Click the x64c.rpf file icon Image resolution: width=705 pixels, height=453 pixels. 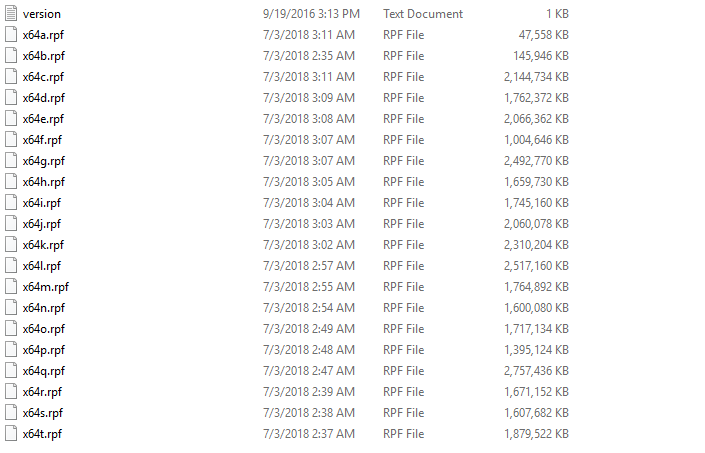click(11, 77)
